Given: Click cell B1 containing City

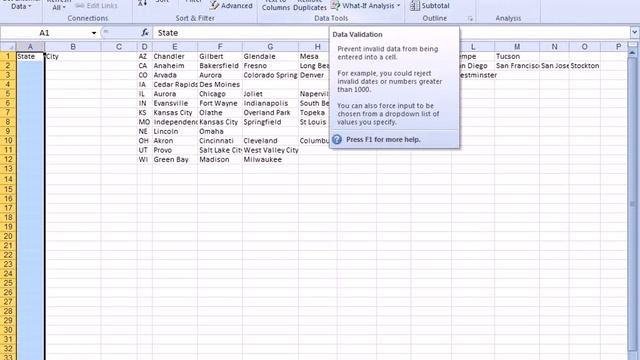Looking at the screenshot, I should [73, 56].
